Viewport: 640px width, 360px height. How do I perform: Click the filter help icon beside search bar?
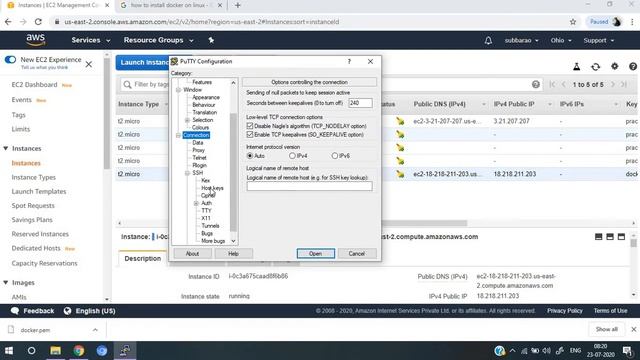(x=536, y=84)
